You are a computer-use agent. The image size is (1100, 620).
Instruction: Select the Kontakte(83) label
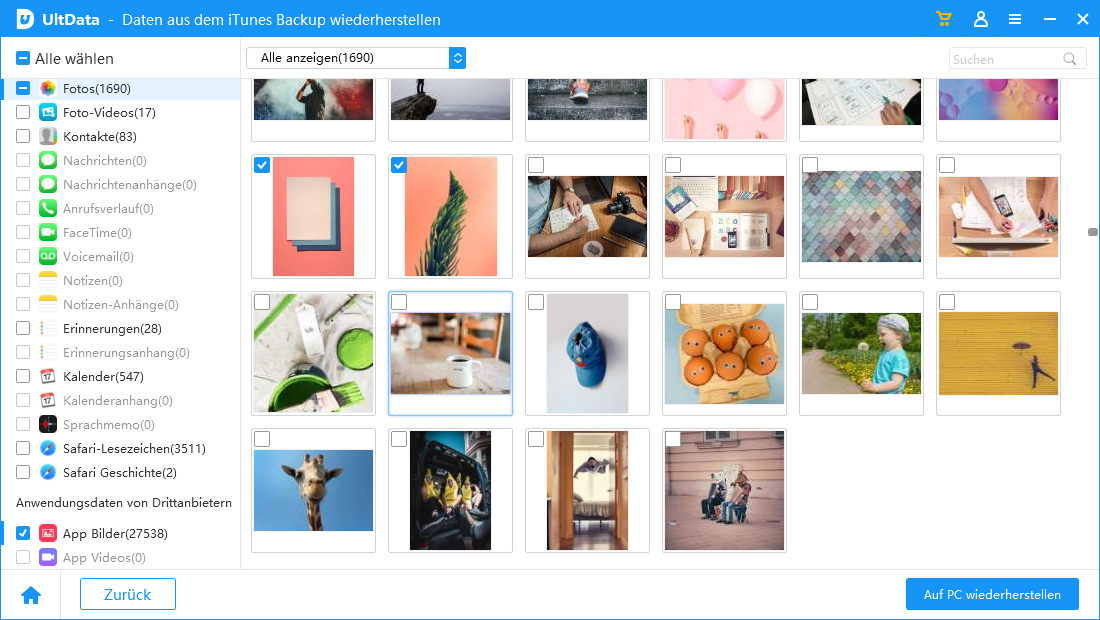pyautogui.click(x=100, y=137)
